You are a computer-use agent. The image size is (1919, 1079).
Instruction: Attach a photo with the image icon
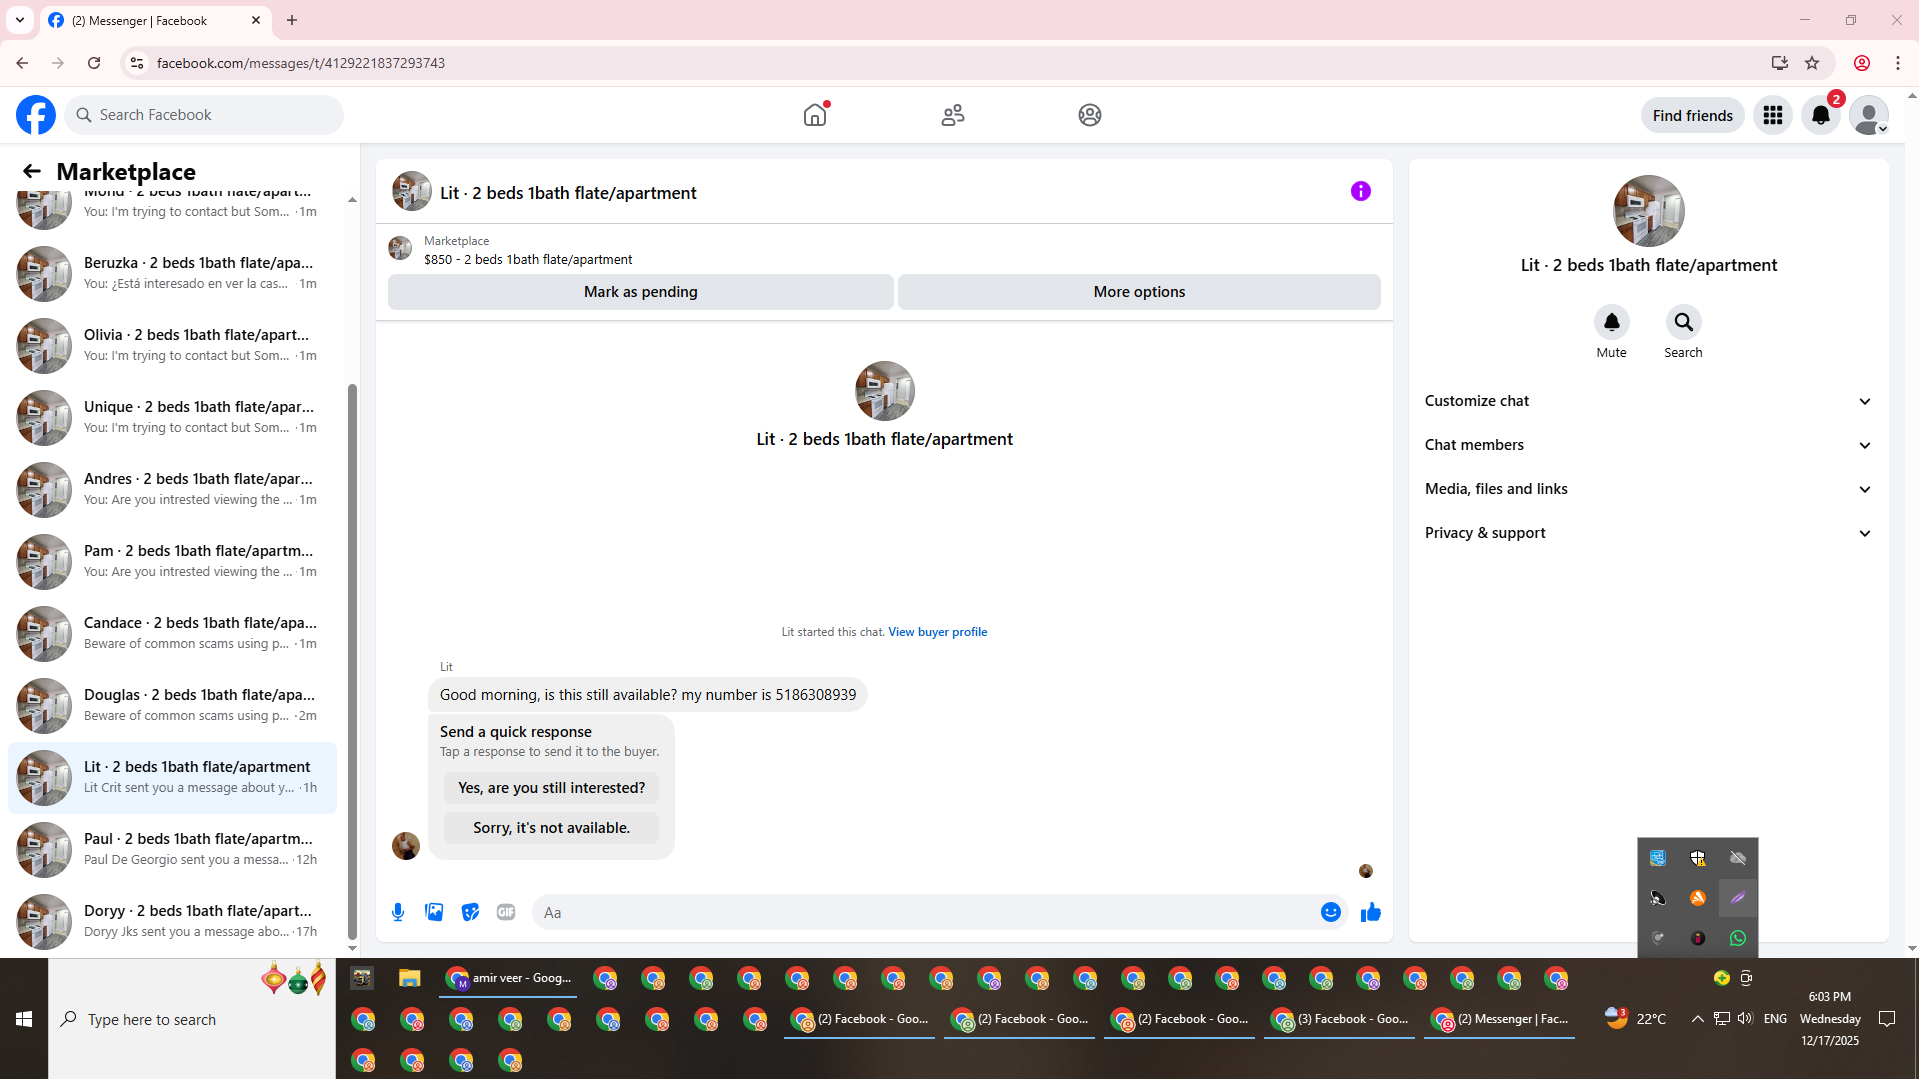(x=434, y=912)
